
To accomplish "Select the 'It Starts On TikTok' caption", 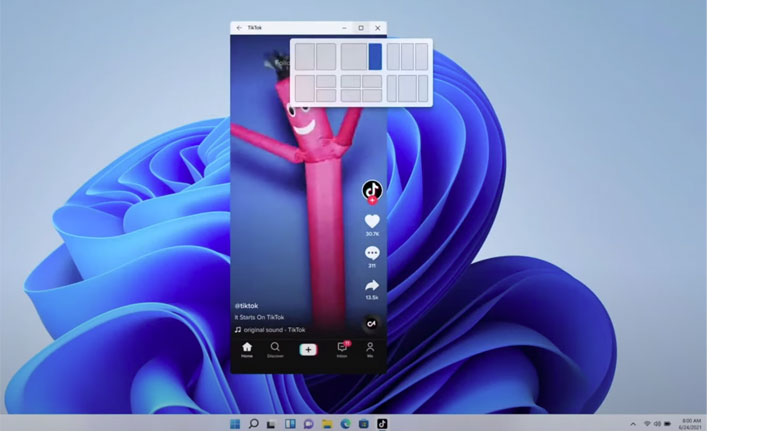I will (259, 317).
